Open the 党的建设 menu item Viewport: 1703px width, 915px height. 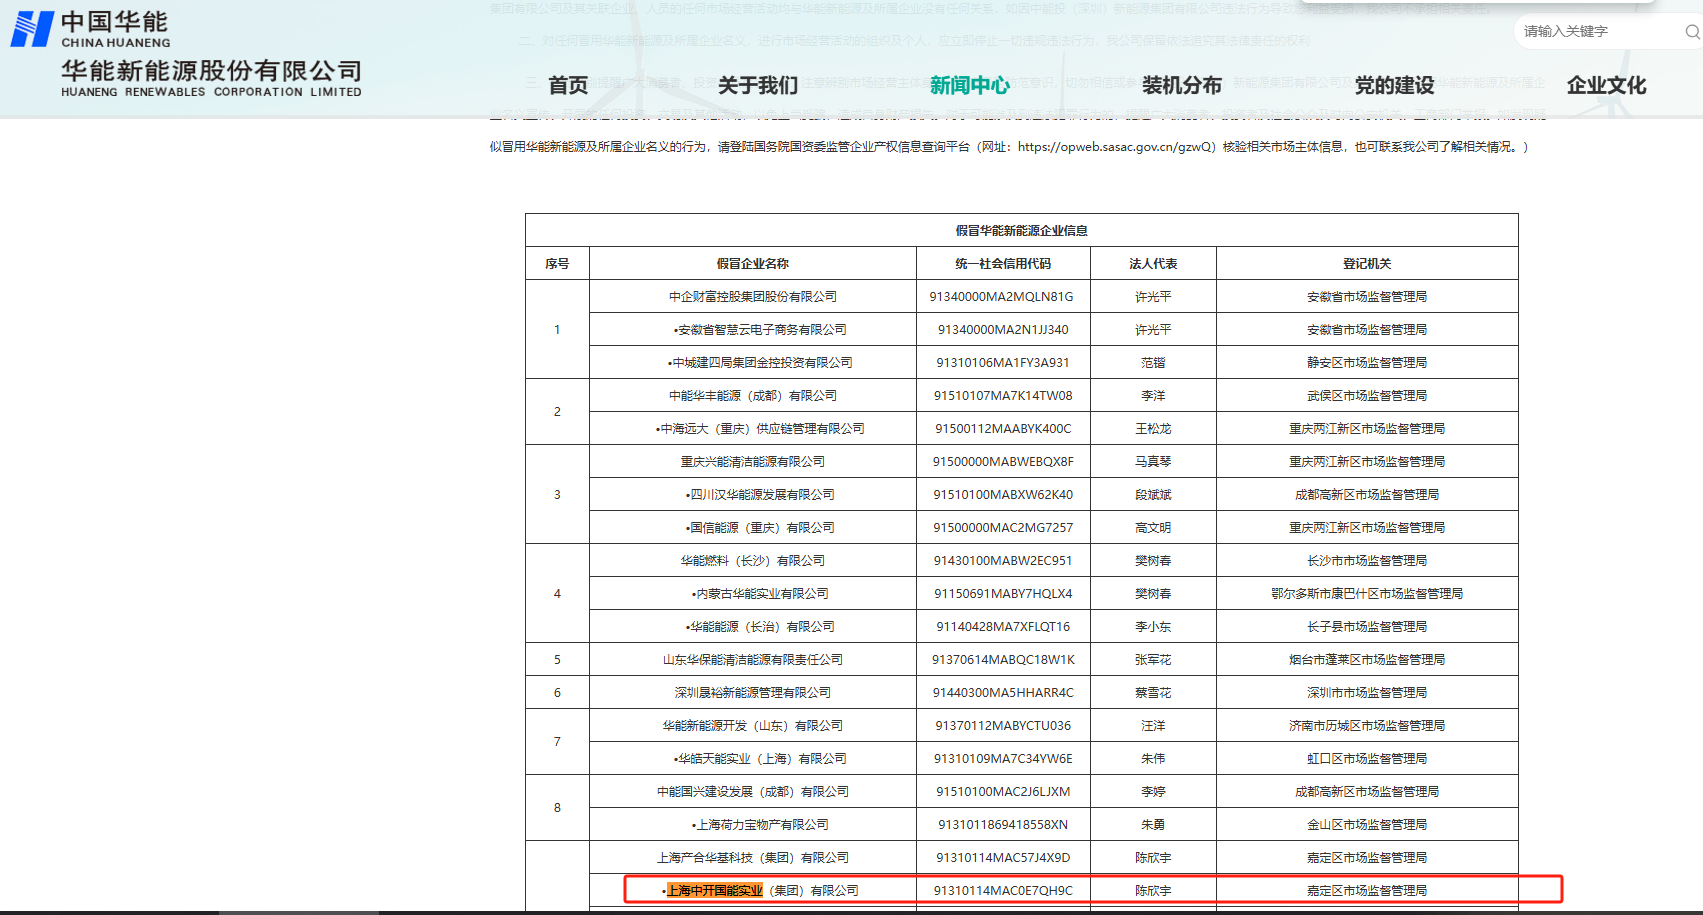point(1394,86)
